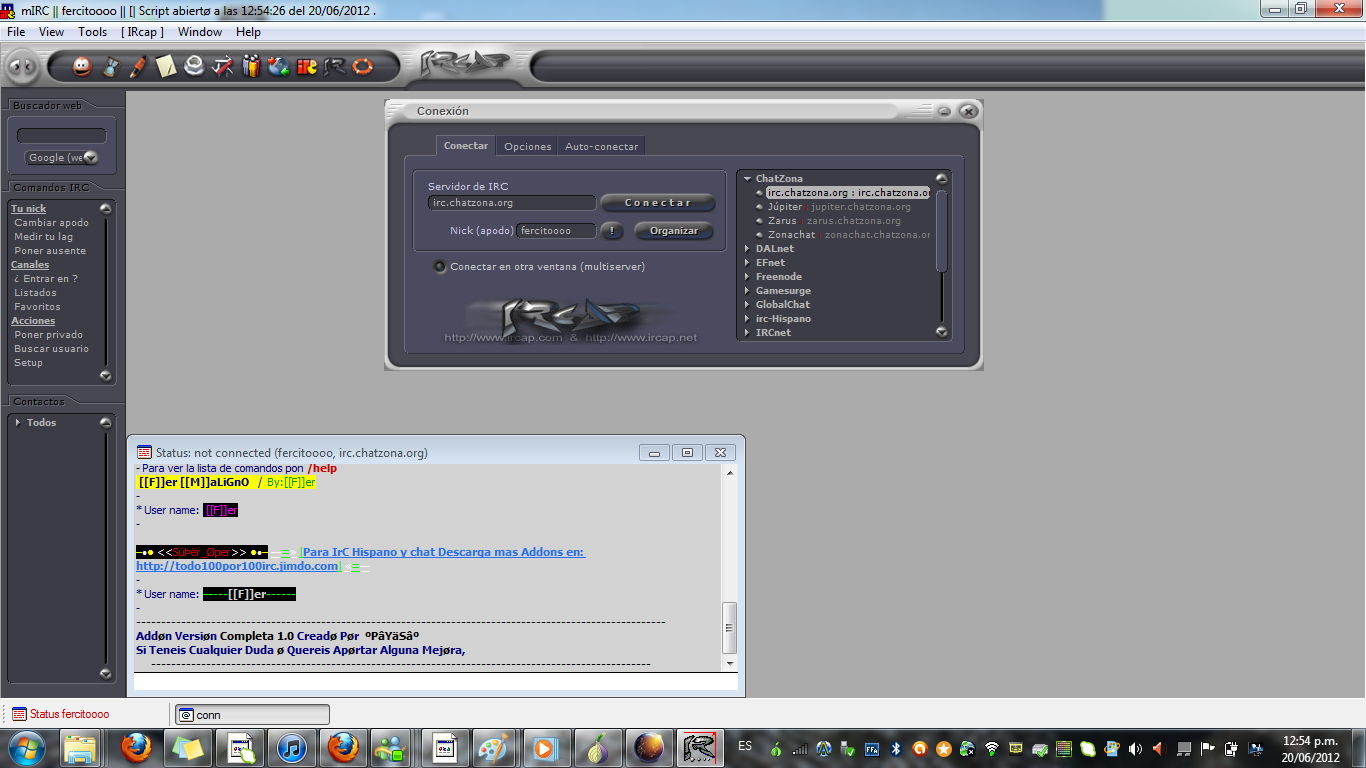
Task: Click the Status window vertical scrollbar thumb
Action: point(730,627)
